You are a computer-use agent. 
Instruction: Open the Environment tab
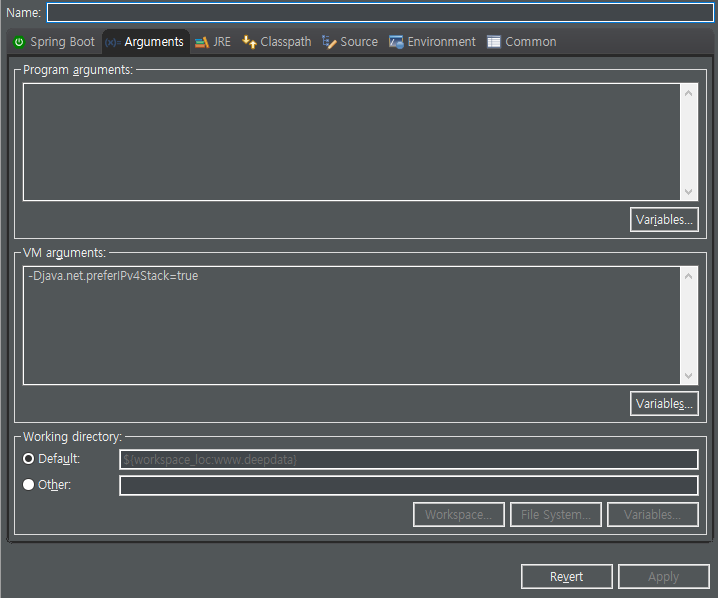(x=433, y=42)
